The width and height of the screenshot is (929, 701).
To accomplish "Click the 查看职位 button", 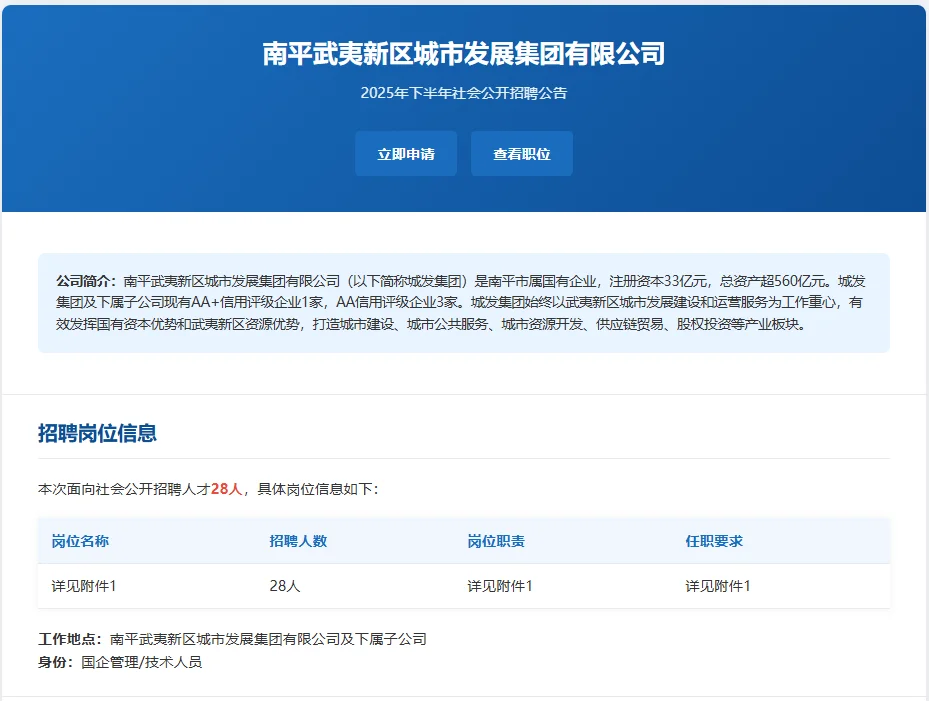I will coord(521,153).
